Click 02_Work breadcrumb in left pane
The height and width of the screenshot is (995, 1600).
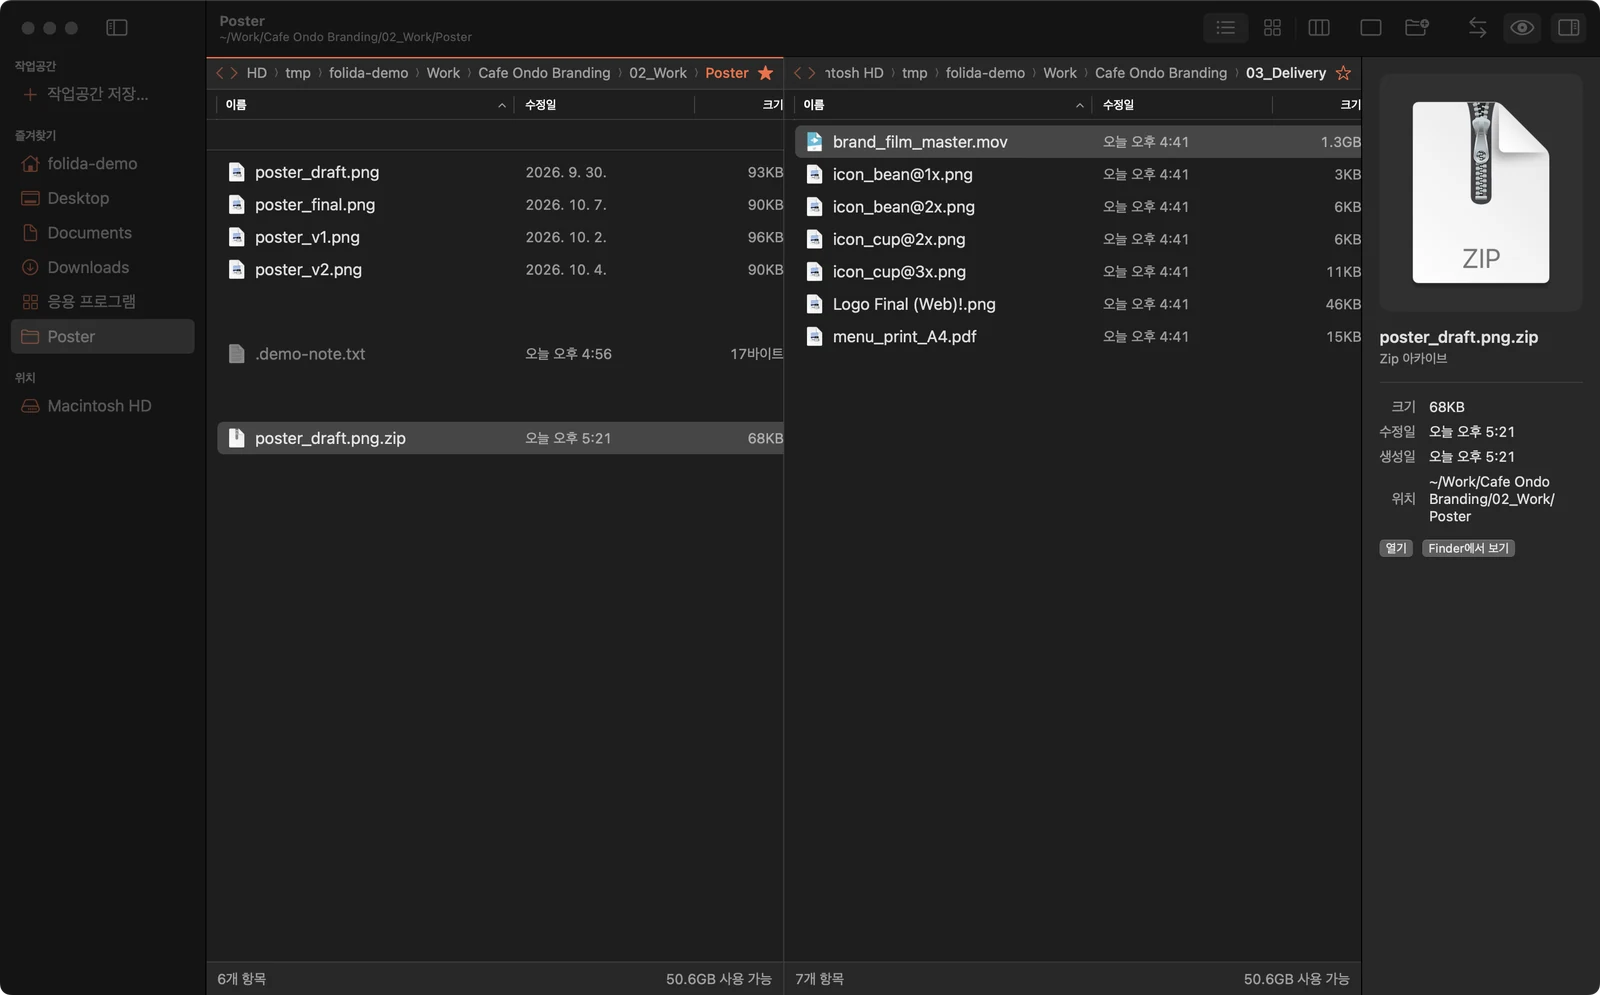tap(658, 73)
